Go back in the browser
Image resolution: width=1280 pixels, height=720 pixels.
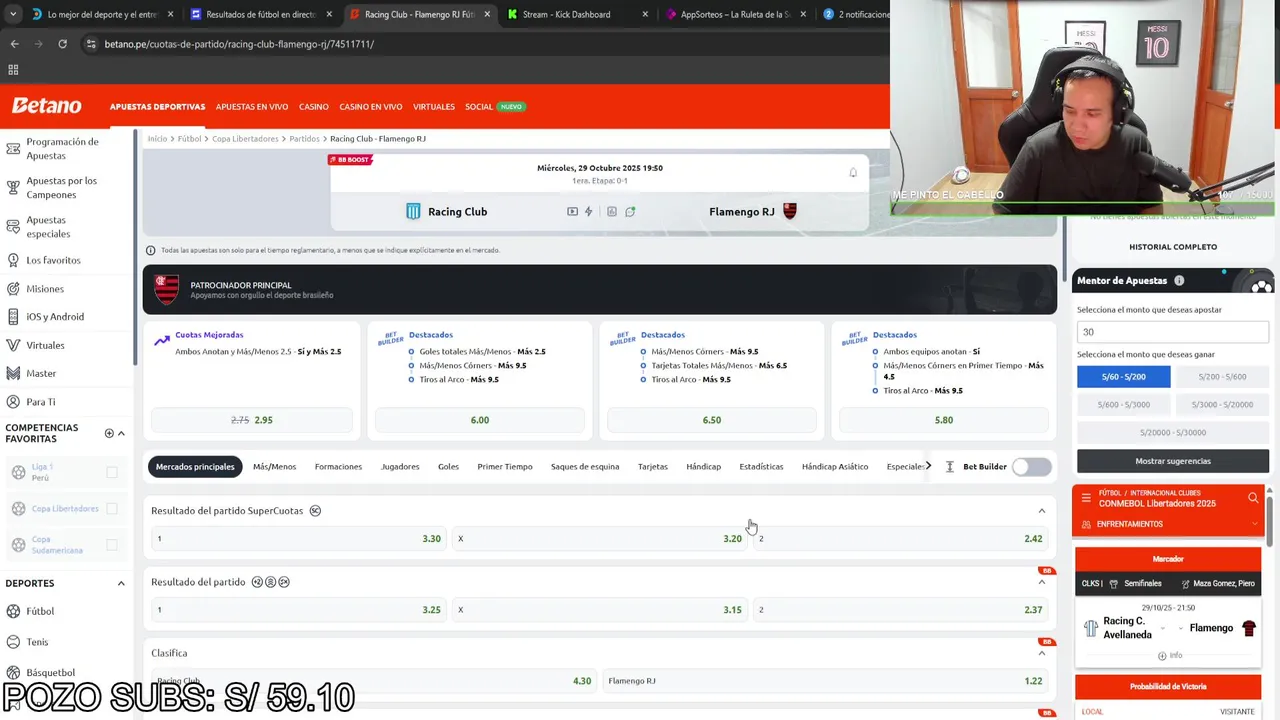coord(14,44)
